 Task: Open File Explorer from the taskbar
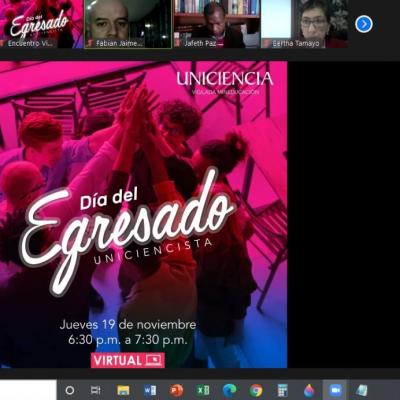coord(123,390)
